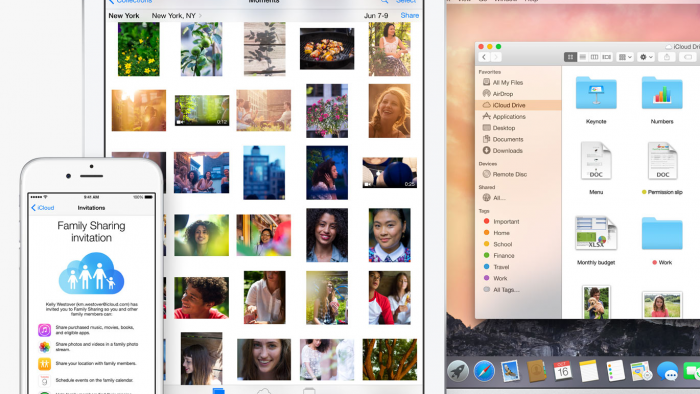Switch Finder to list view
The image size is (700, 394).
[x=582, y=57]
